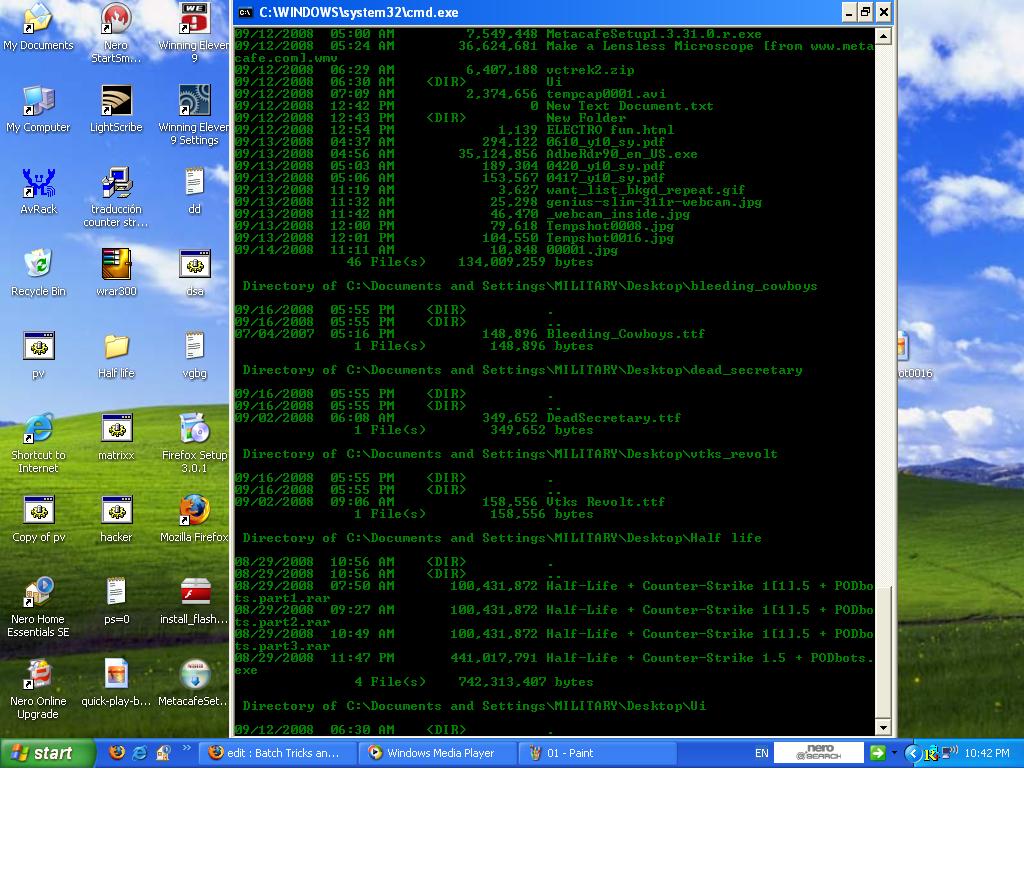Show hidden system tray icons
Screen dimensions: 1024x886
pos(912,753)
